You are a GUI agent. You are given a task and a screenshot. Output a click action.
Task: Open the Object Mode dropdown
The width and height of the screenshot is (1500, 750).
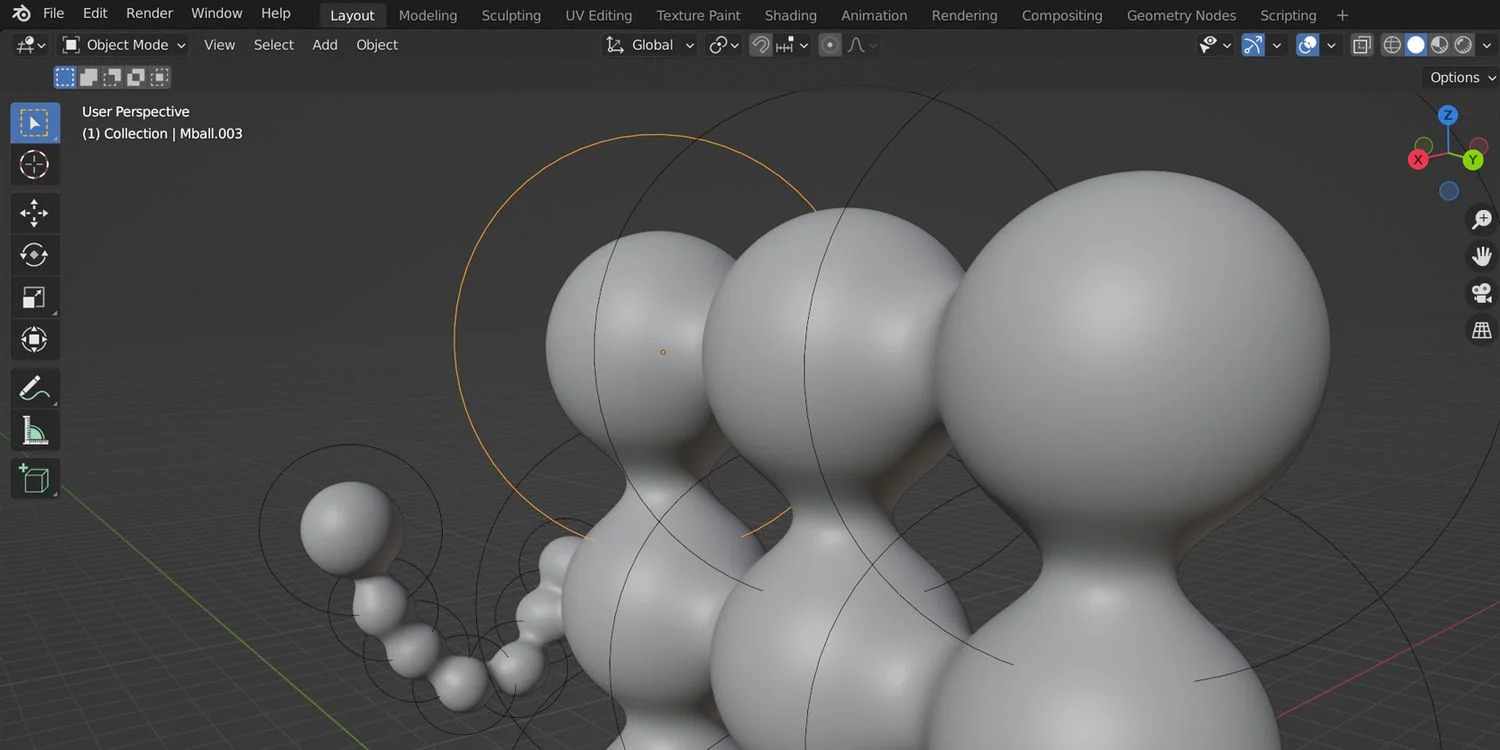tap(124, 45)
